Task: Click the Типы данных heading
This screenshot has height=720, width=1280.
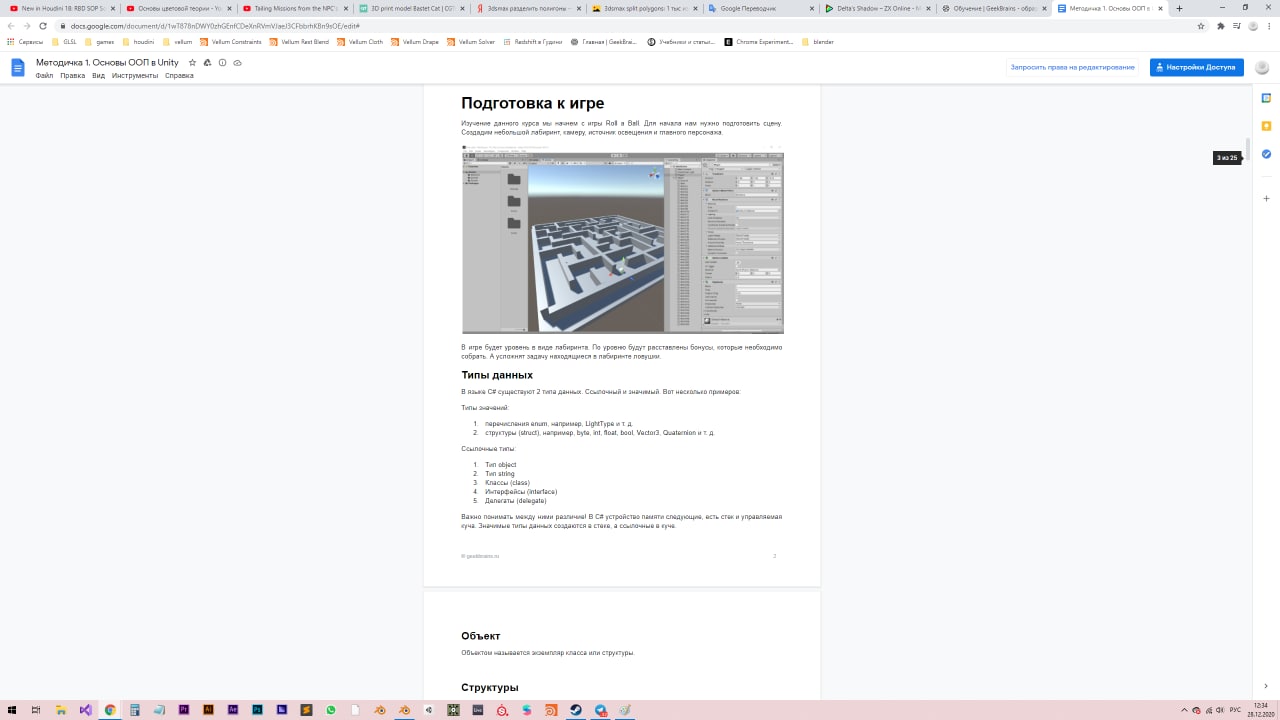Action: click(497, 375)
